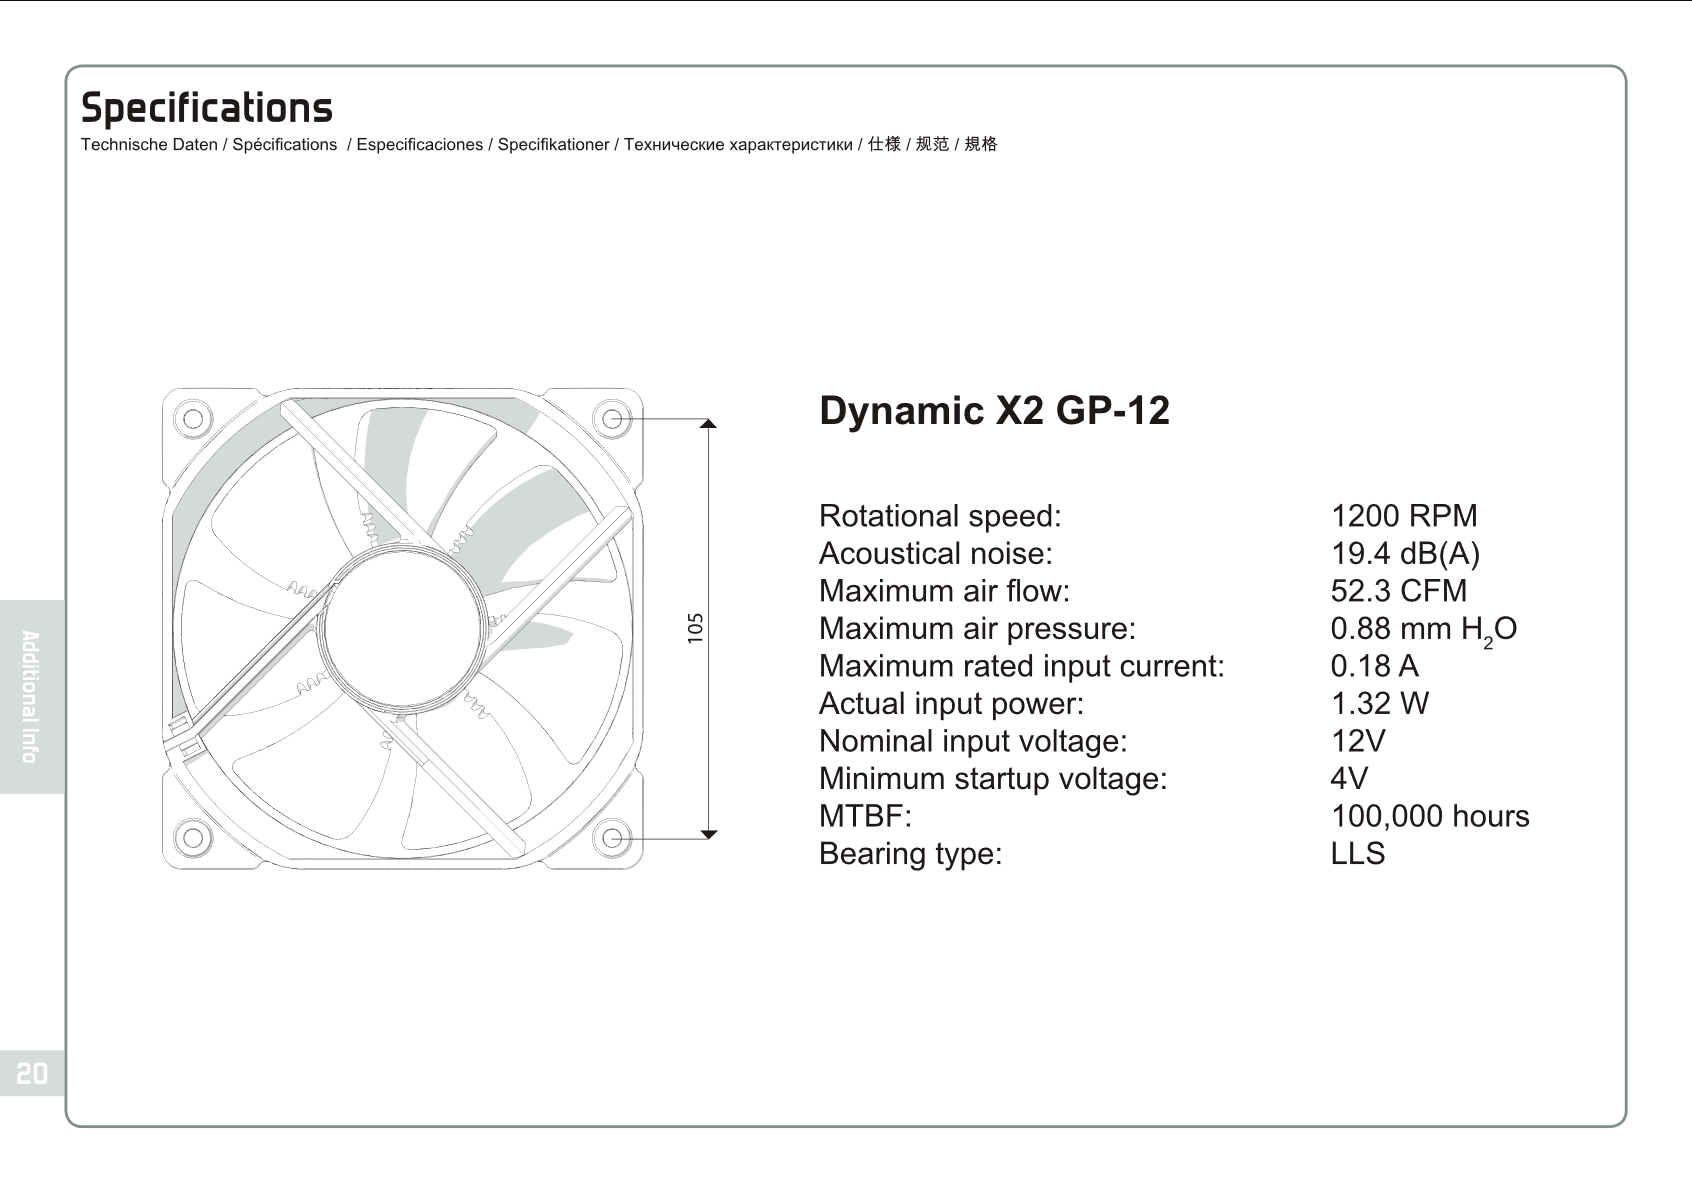Click the 'Minimum startup voltage:' label
Viewport: 1692px width, 1192px height.
(x=993, y=778)
